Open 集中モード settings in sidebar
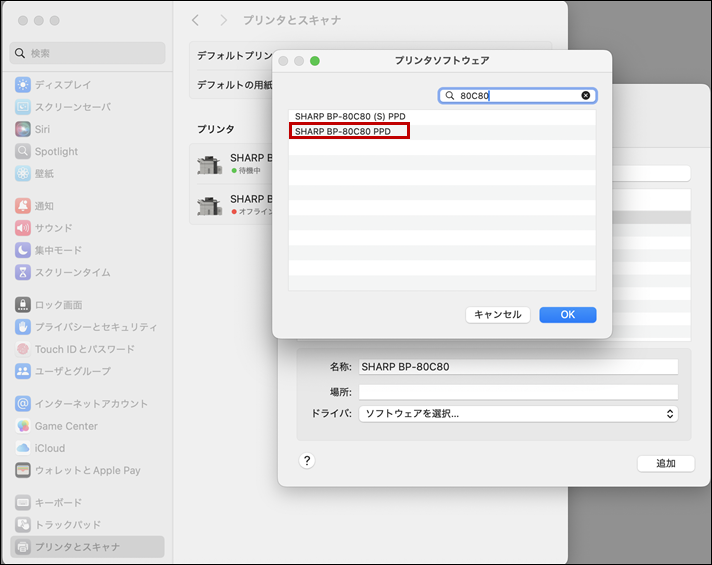 click(48, 250)
